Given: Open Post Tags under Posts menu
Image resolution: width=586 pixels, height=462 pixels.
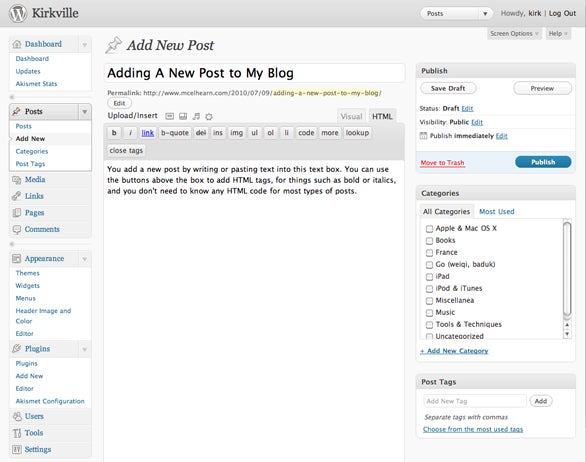Looking at the screenshot, I should [x=30, y=164].
